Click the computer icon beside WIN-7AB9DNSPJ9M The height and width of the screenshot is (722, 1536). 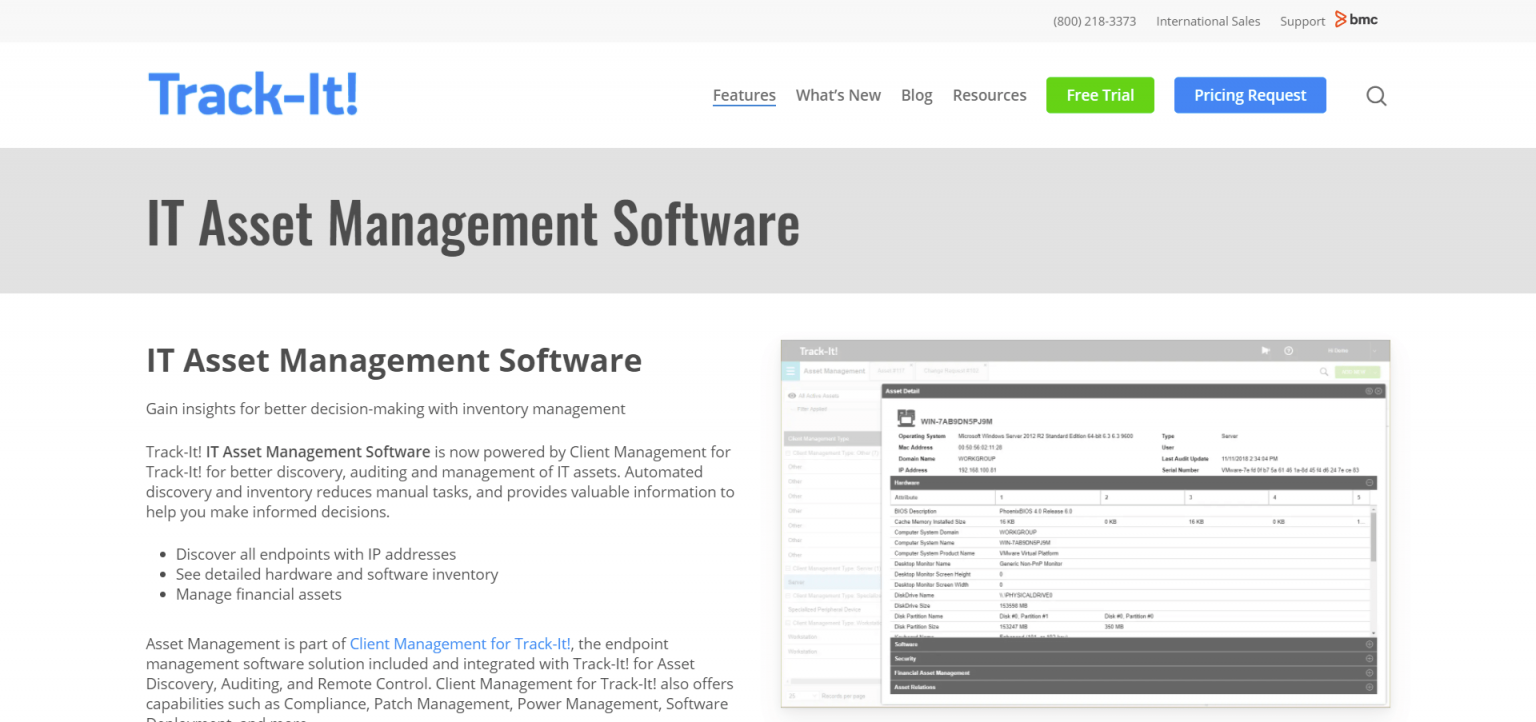[905, 419]
